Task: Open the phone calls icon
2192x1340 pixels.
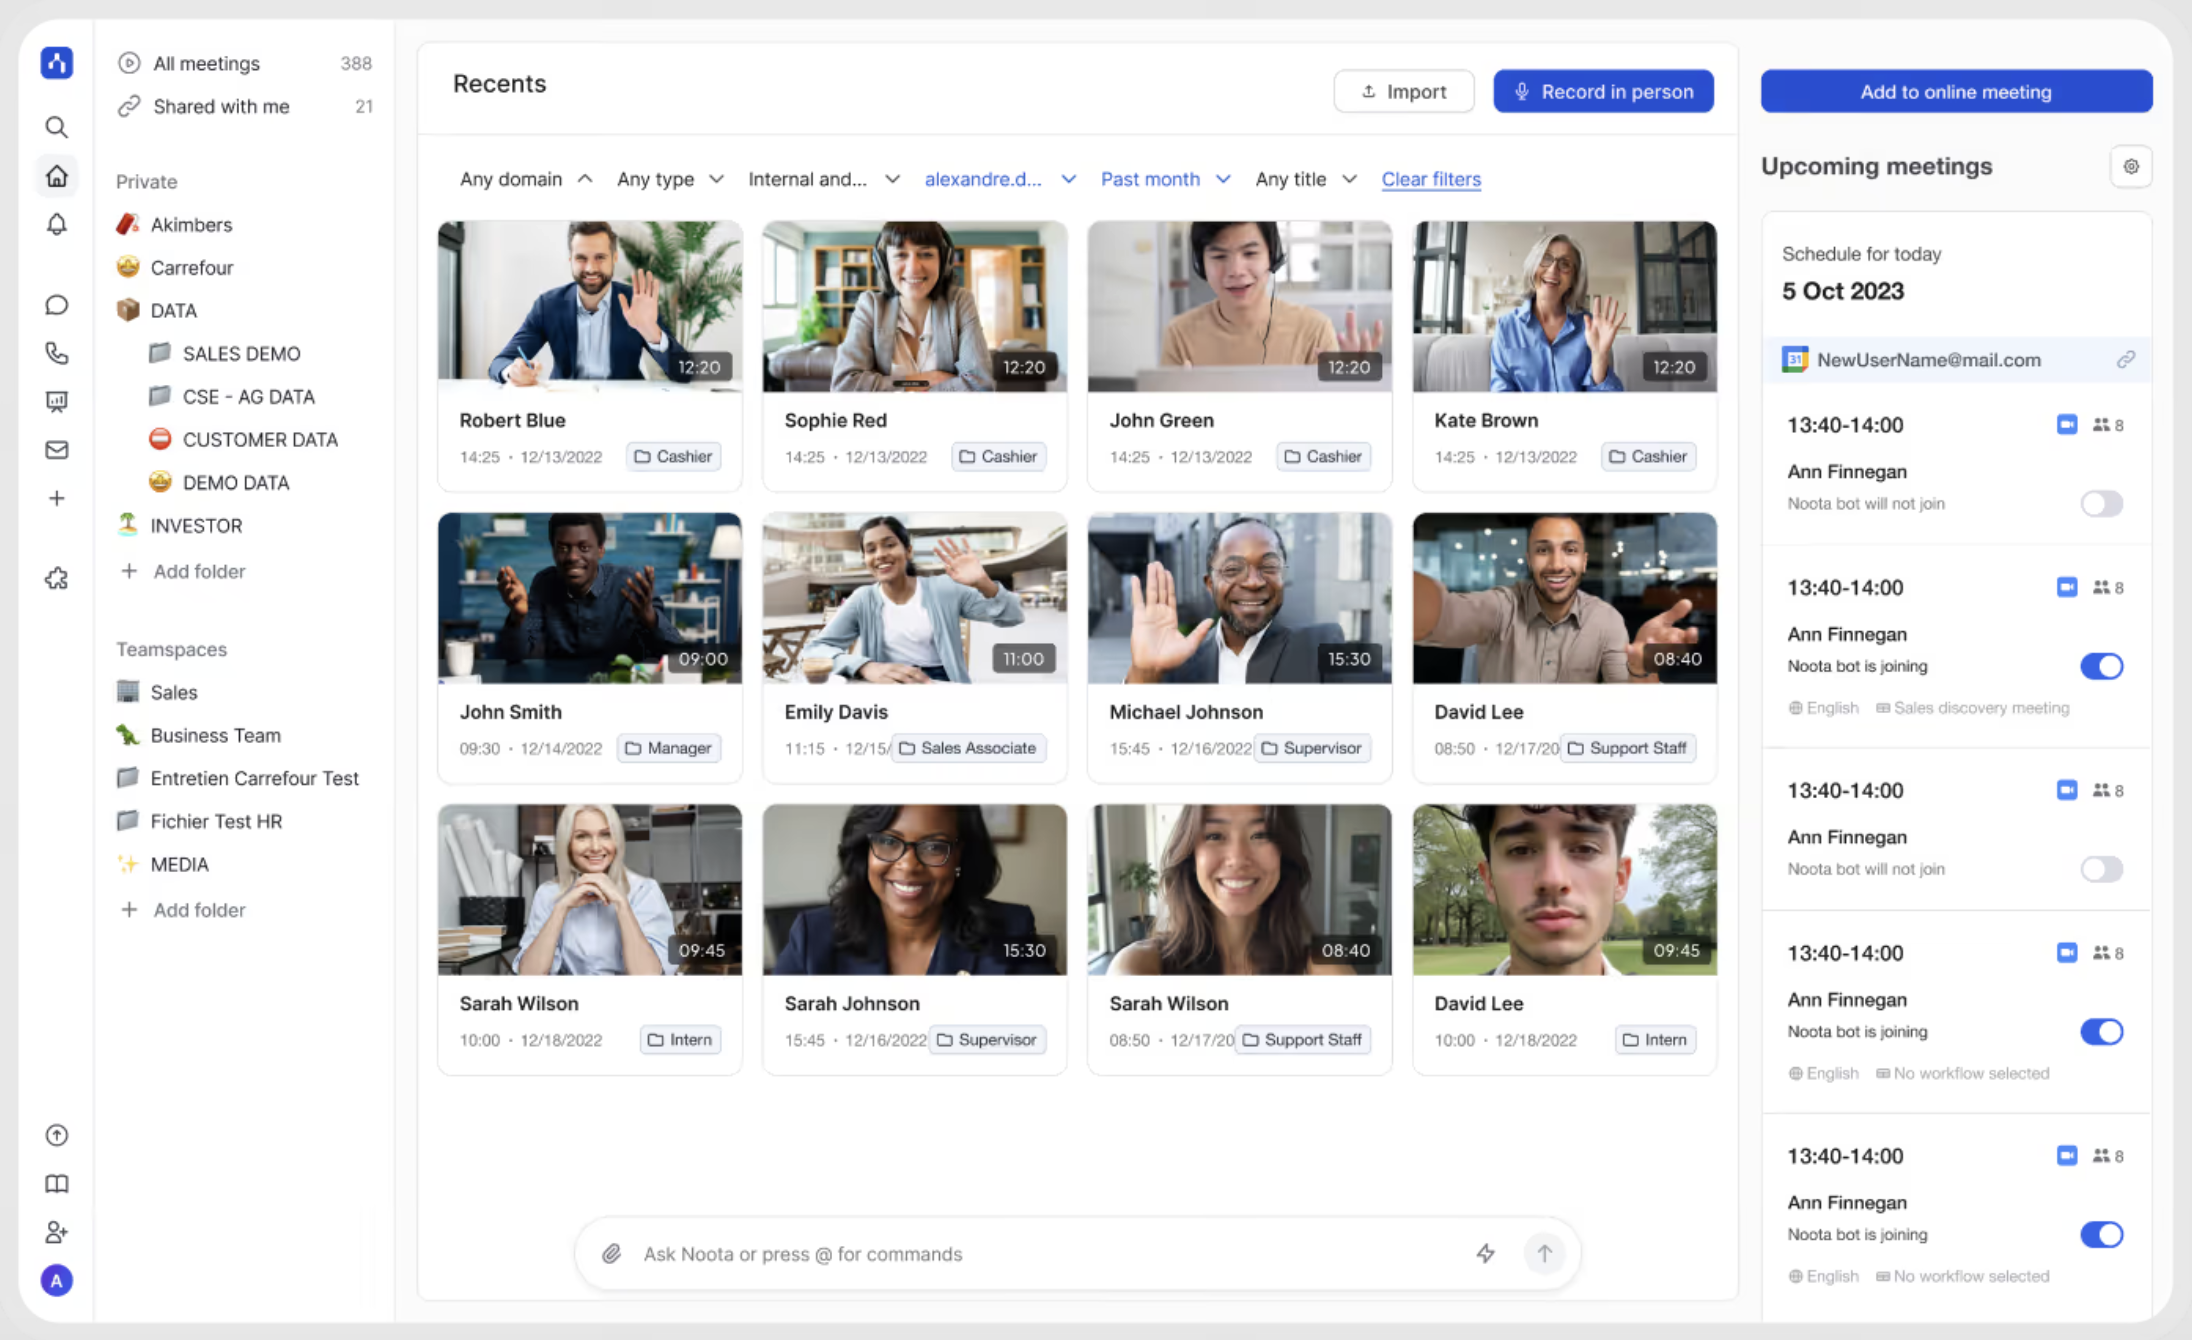Action: point(57,353)
